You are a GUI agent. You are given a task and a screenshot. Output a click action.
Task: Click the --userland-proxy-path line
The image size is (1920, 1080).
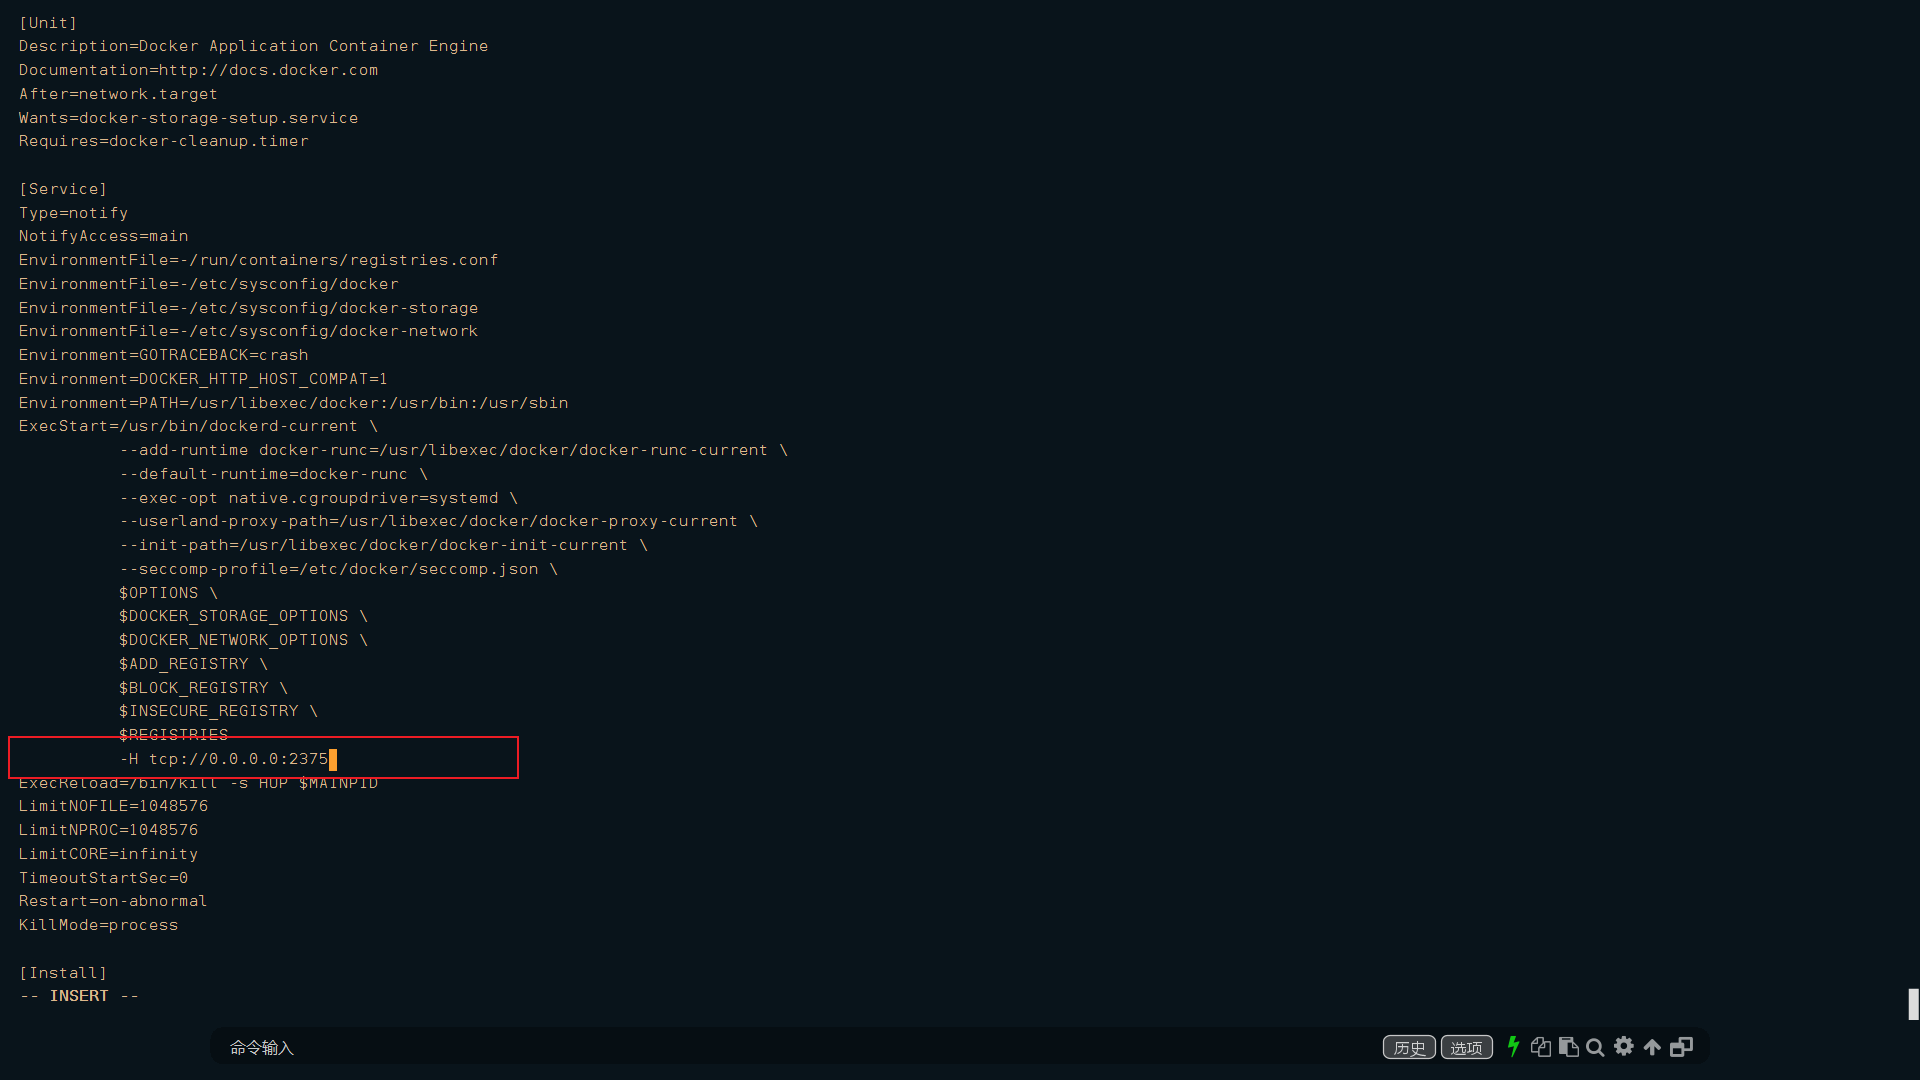point(438,521)
